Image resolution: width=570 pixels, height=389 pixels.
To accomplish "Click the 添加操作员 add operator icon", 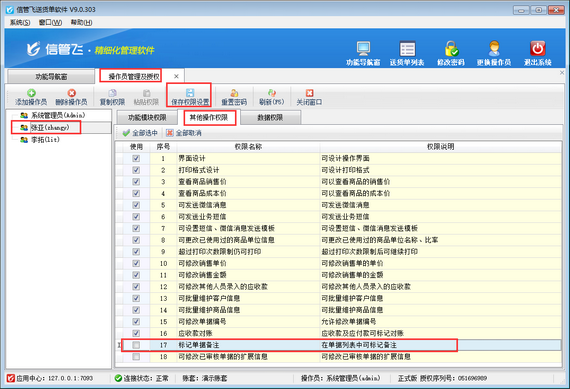I will [x=31, y=93].
